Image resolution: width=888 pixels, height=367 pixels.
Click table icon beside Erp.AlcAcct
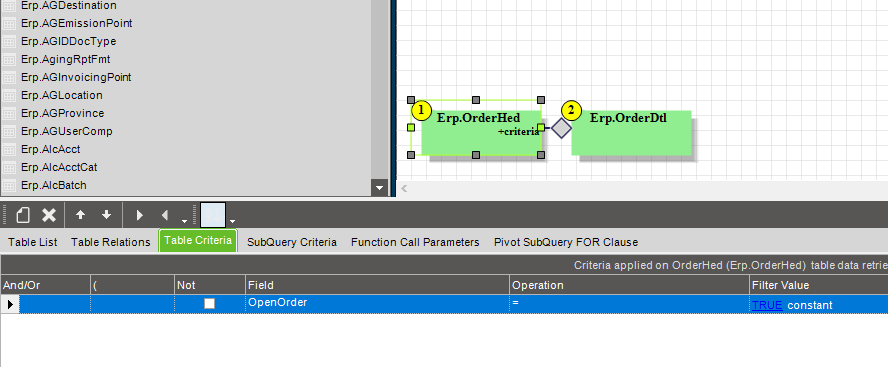pyautogui.click(x=8, y=150)
